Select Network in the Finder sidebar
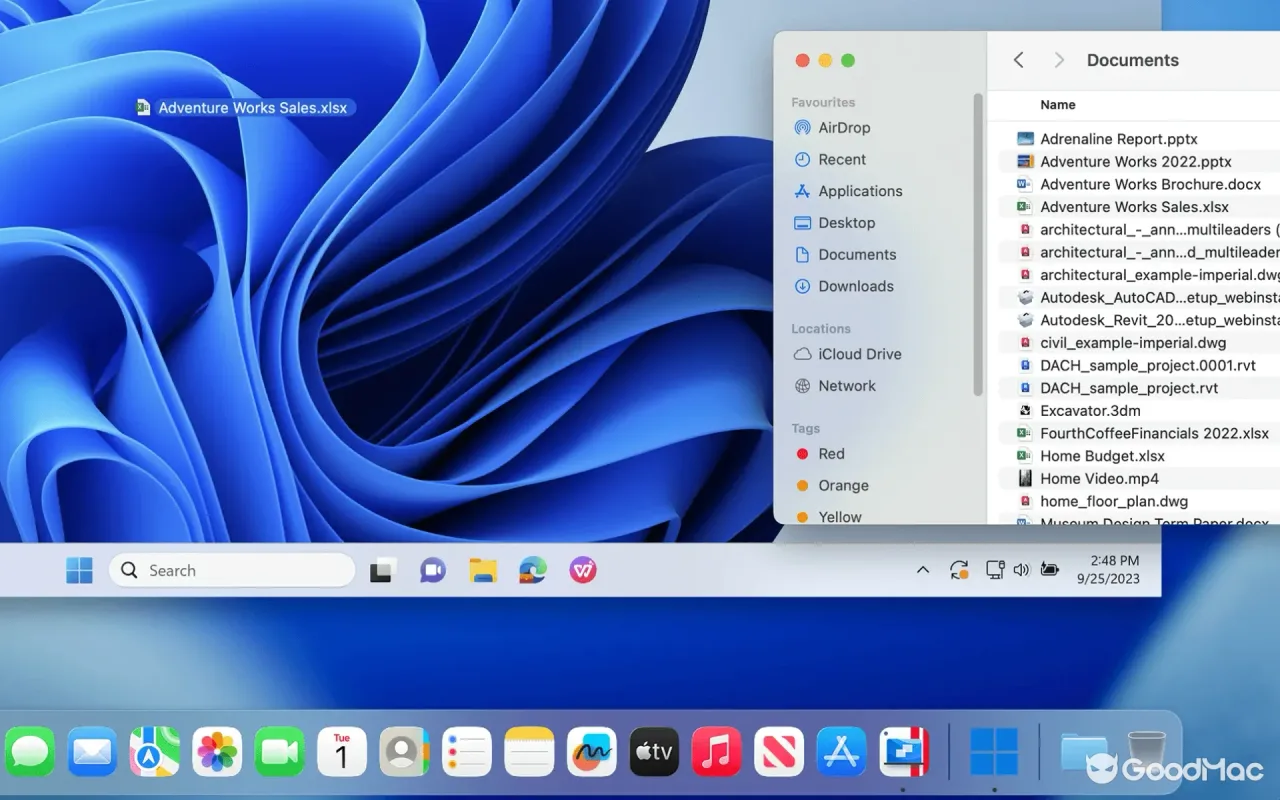Screen dimensions: 1280x800 tap(834, 386)
